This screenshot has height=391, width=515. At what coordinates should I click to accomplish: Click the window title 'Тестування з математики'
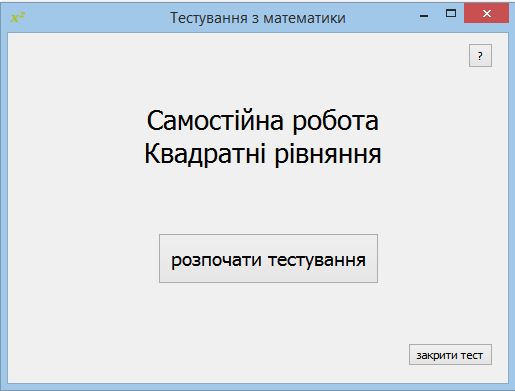pyautogui.click(x=258, y=18)
